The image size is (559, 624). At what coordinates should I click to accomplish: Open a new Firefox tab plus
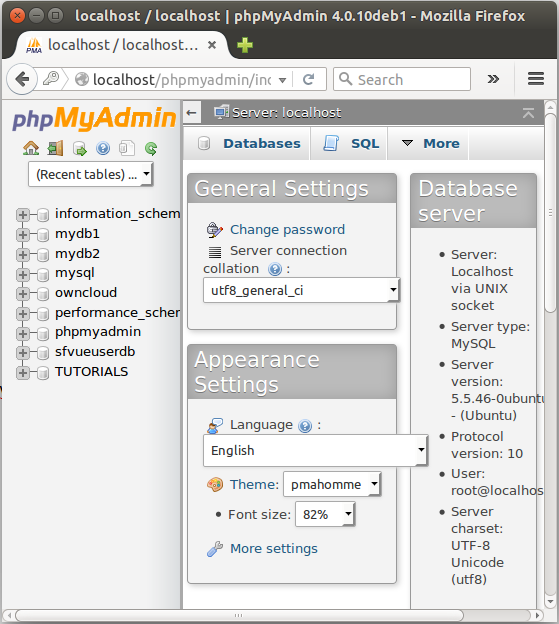tap(245, 45)
